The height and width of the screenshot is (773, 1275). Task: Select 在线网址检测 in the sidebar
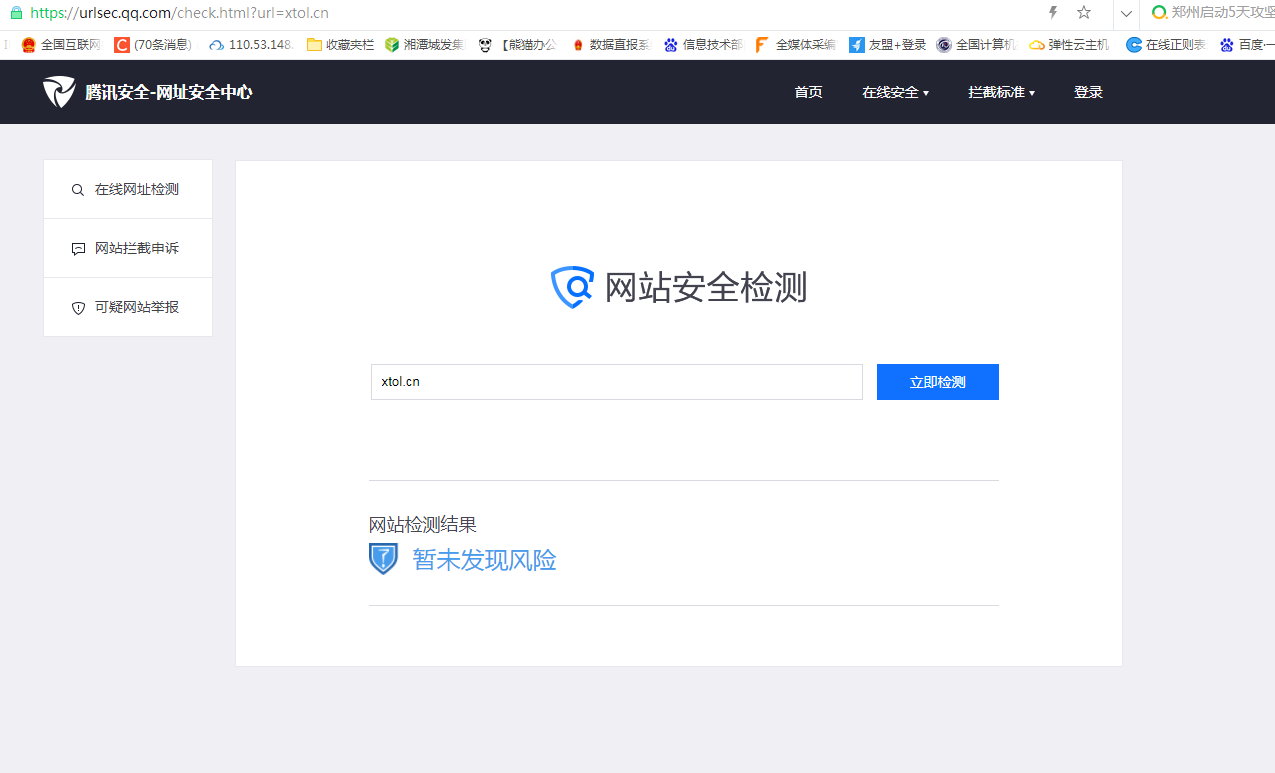click(x=128, y=189)
